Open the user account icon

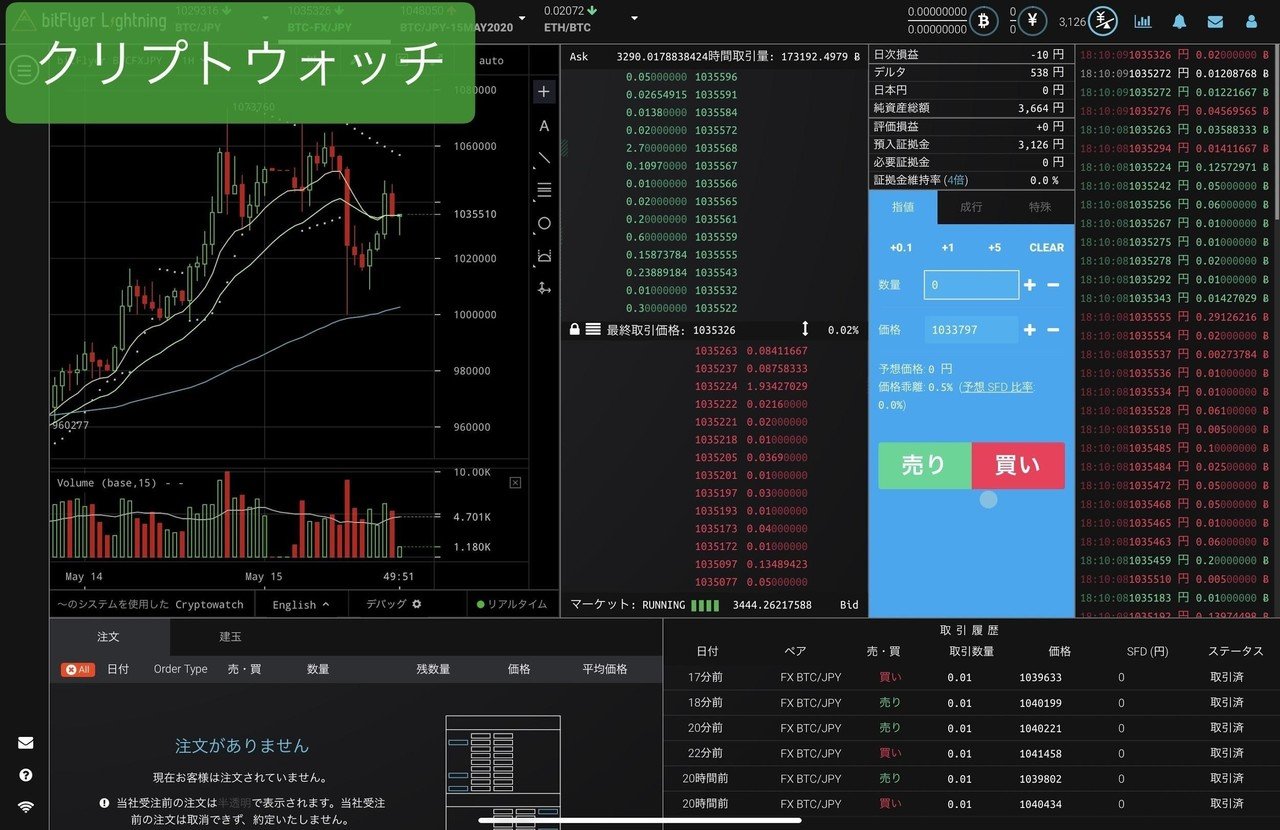point(1251,21)
